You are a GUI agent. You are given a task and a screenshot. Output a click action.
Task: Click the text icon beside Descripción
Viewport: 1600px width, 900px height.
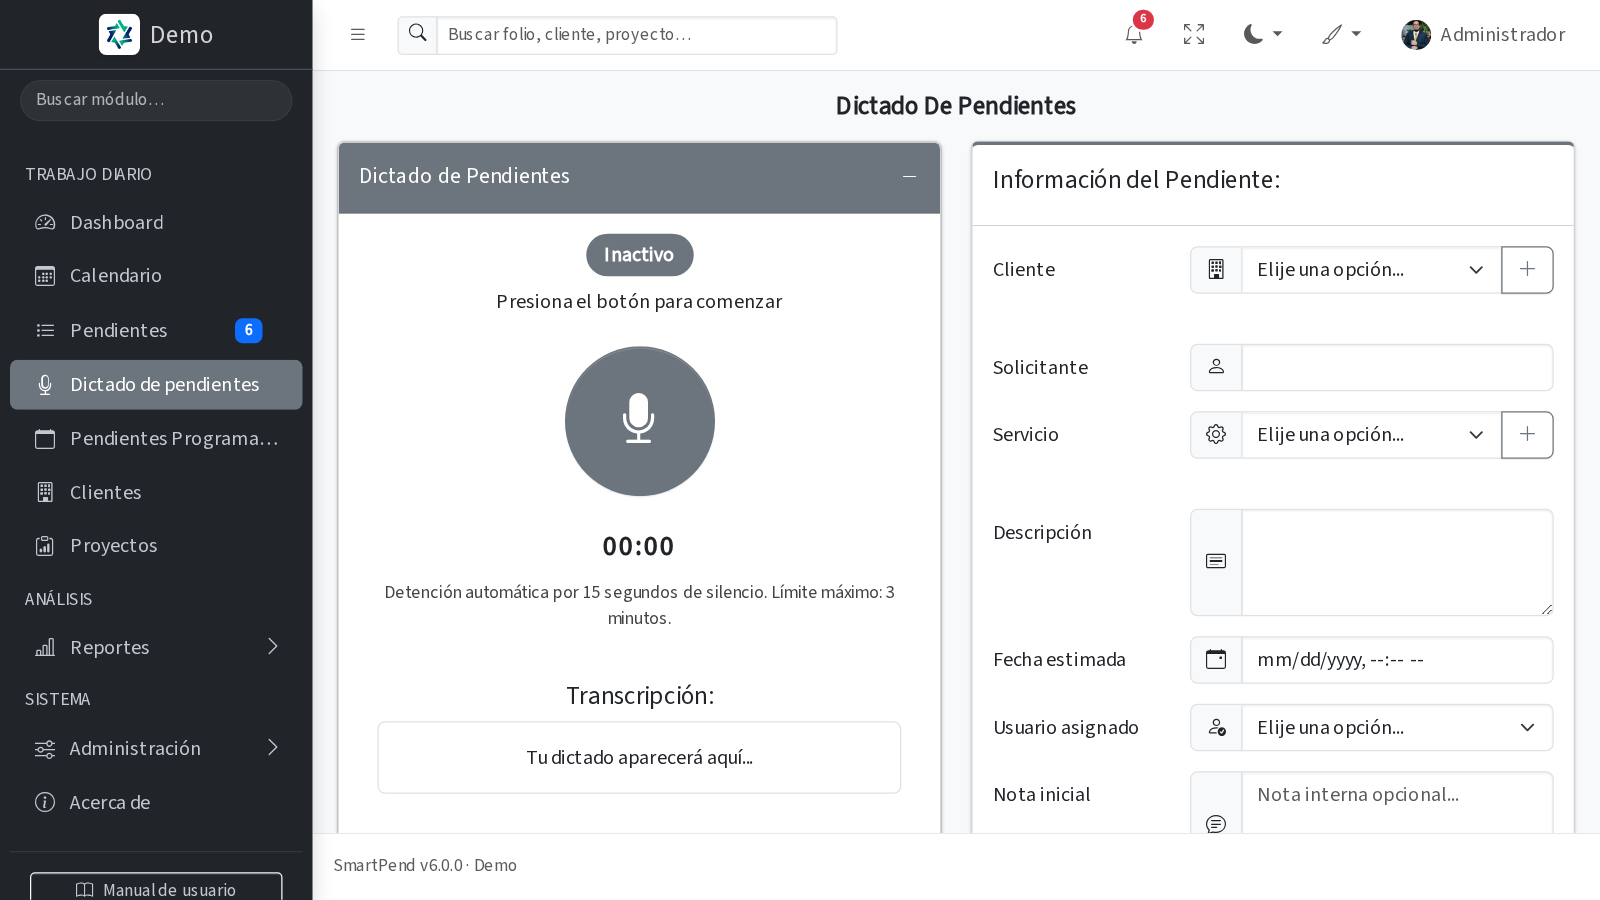pyautogui.click(x=1216, y=562)
